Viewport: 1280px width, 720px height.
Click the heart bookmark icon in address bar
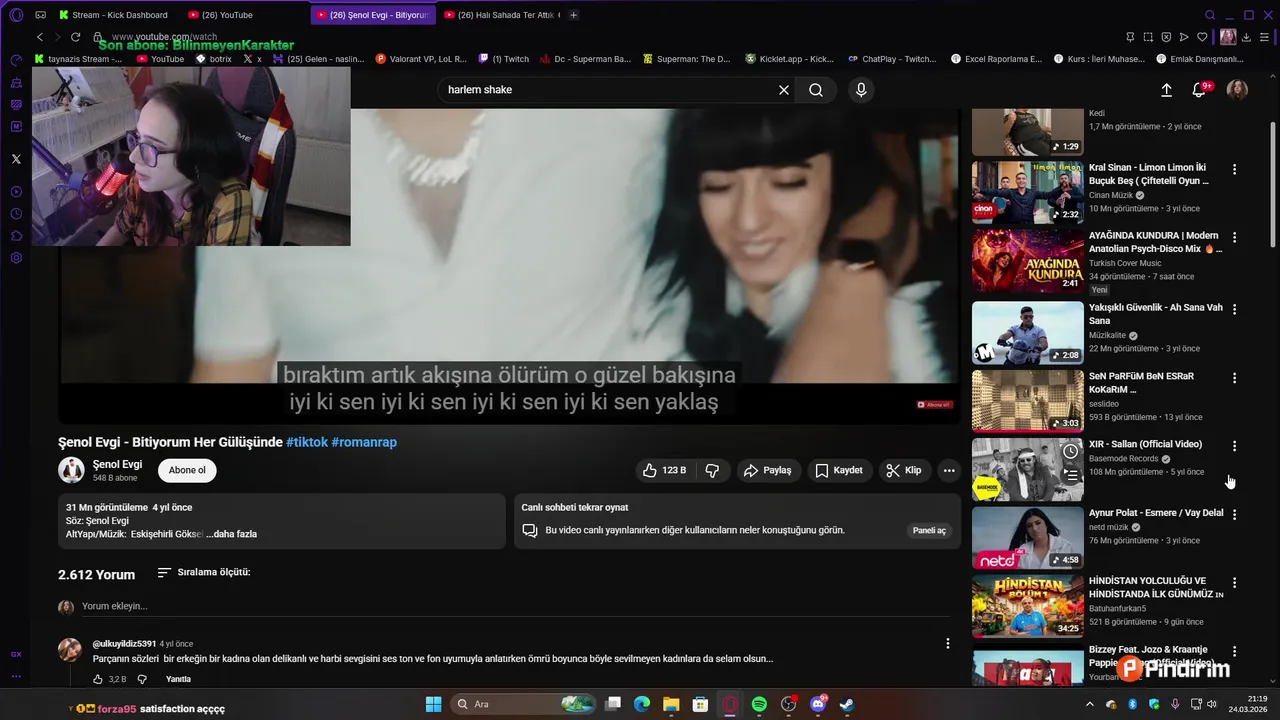[1202, 37]
